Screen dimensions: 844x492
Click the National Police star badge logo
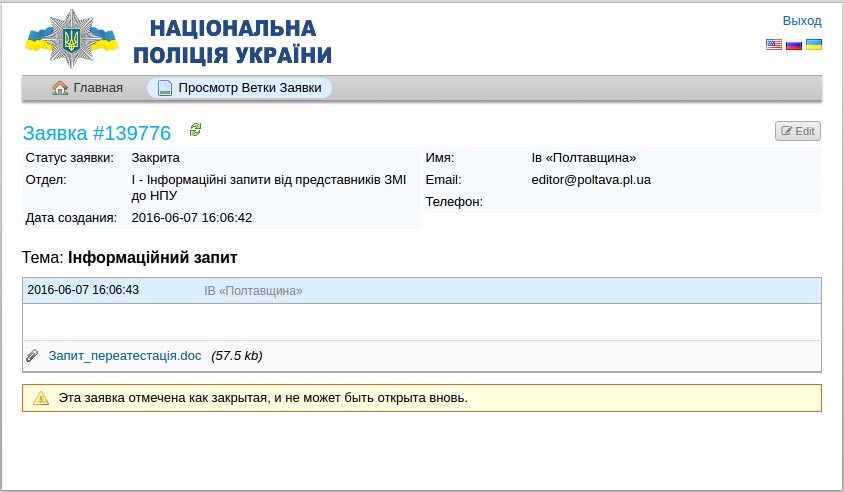click(x=70, y=40)
